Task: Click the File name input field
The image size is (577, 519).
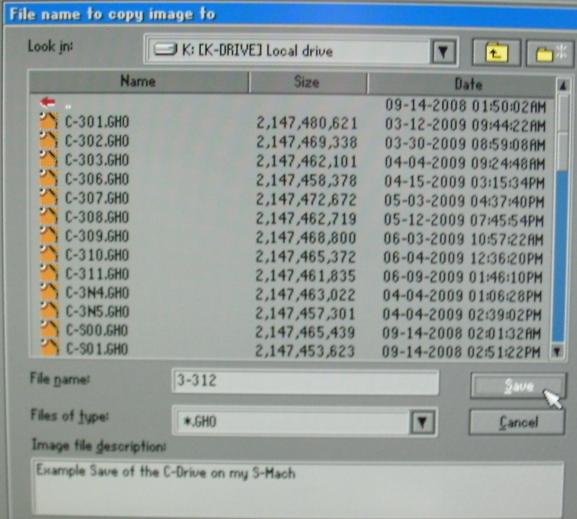Action: (305, 382)
